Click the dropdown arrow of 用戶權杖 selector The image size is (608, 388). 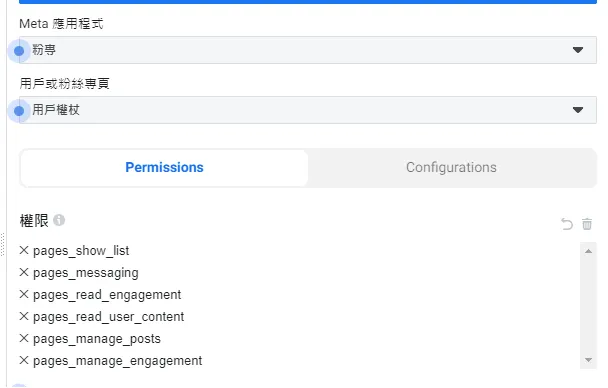[578, 110]
